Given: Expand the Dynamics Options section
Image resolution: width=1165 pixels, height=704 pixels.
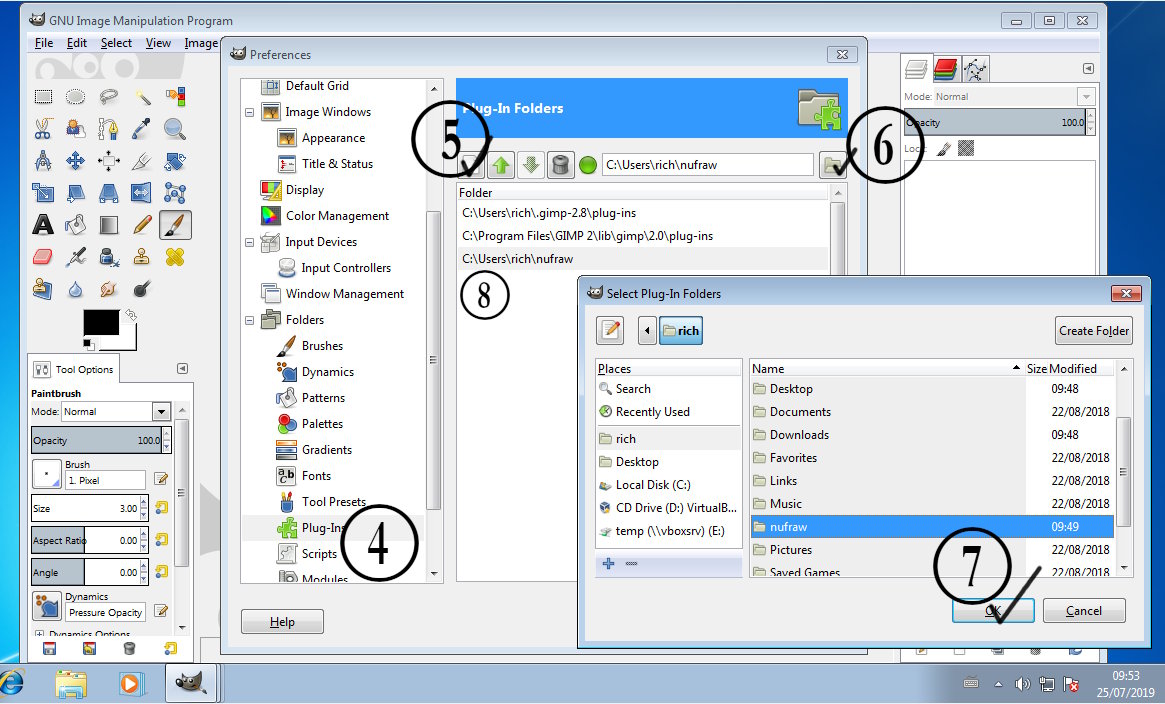Looking at the screenshot, I should [39, 634].
